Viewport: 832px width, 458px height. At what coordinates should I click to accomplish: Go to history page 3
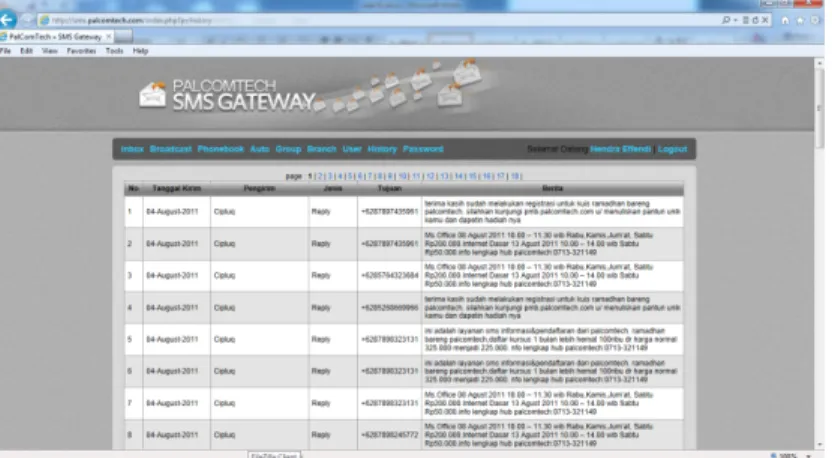(330, 176)
